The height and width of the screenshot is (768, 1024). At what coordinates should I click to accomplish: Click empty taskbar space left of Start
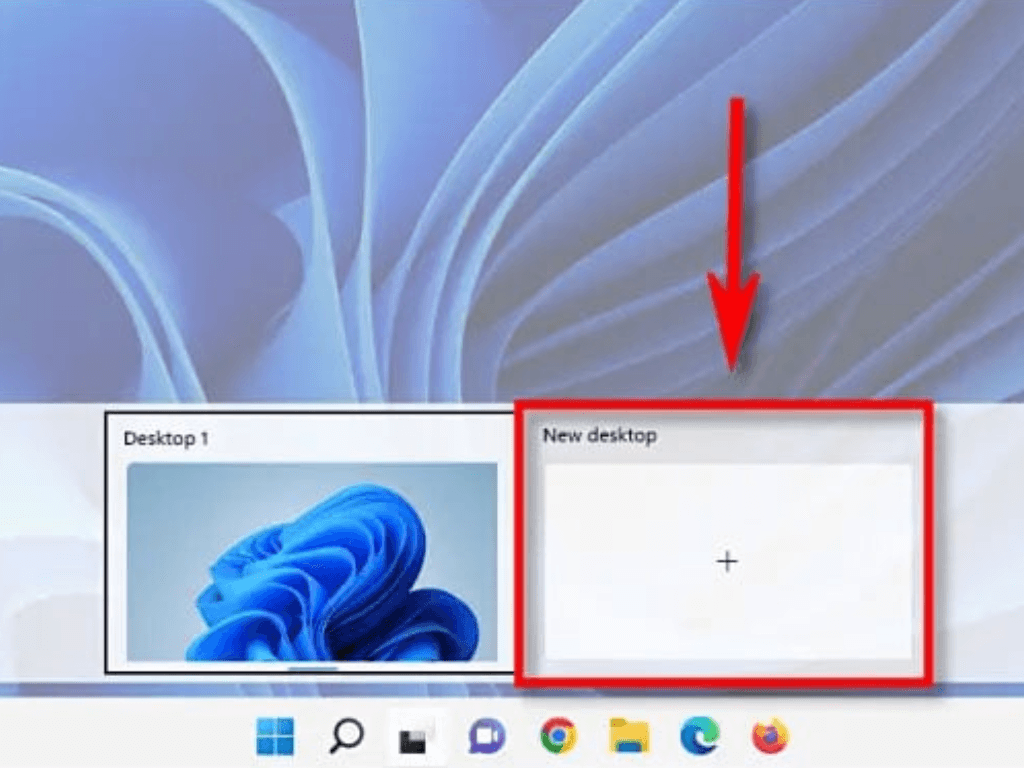click(120, 738)
